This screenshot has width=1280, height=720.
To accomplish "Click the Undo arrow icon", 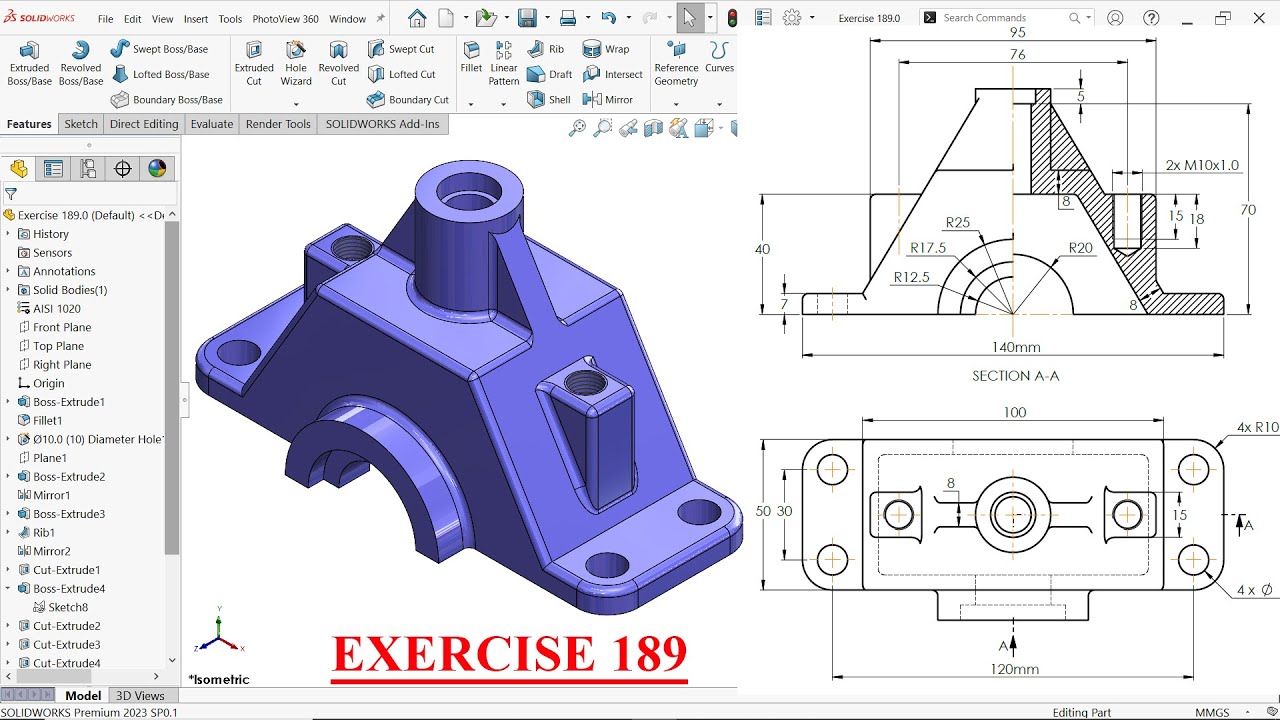I will [608, 18].
